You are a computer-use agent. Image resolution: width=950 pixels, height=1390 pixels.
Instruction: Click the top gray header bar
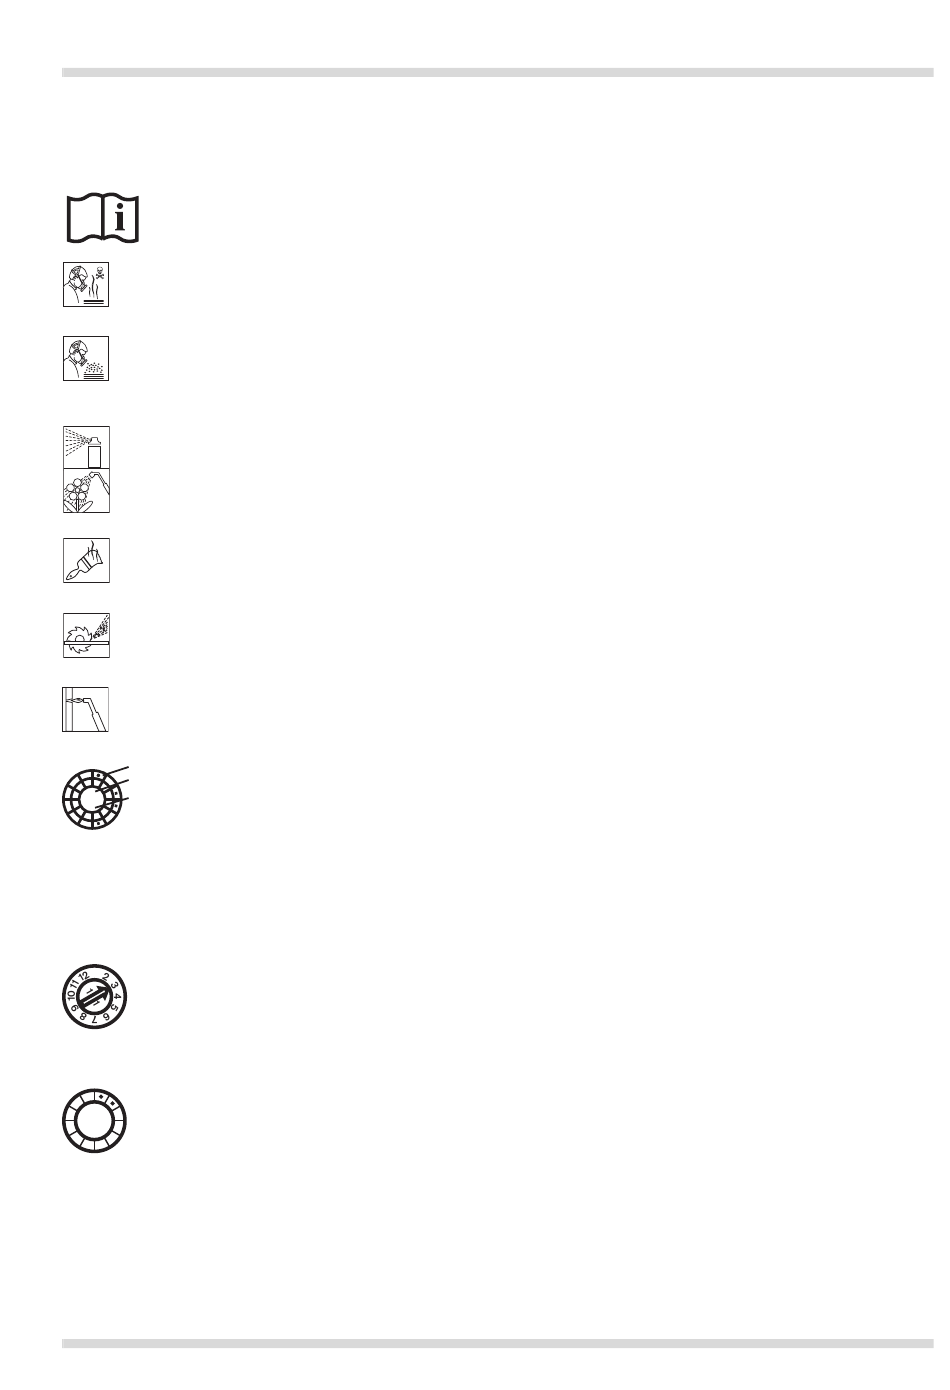tap(498, 72)
